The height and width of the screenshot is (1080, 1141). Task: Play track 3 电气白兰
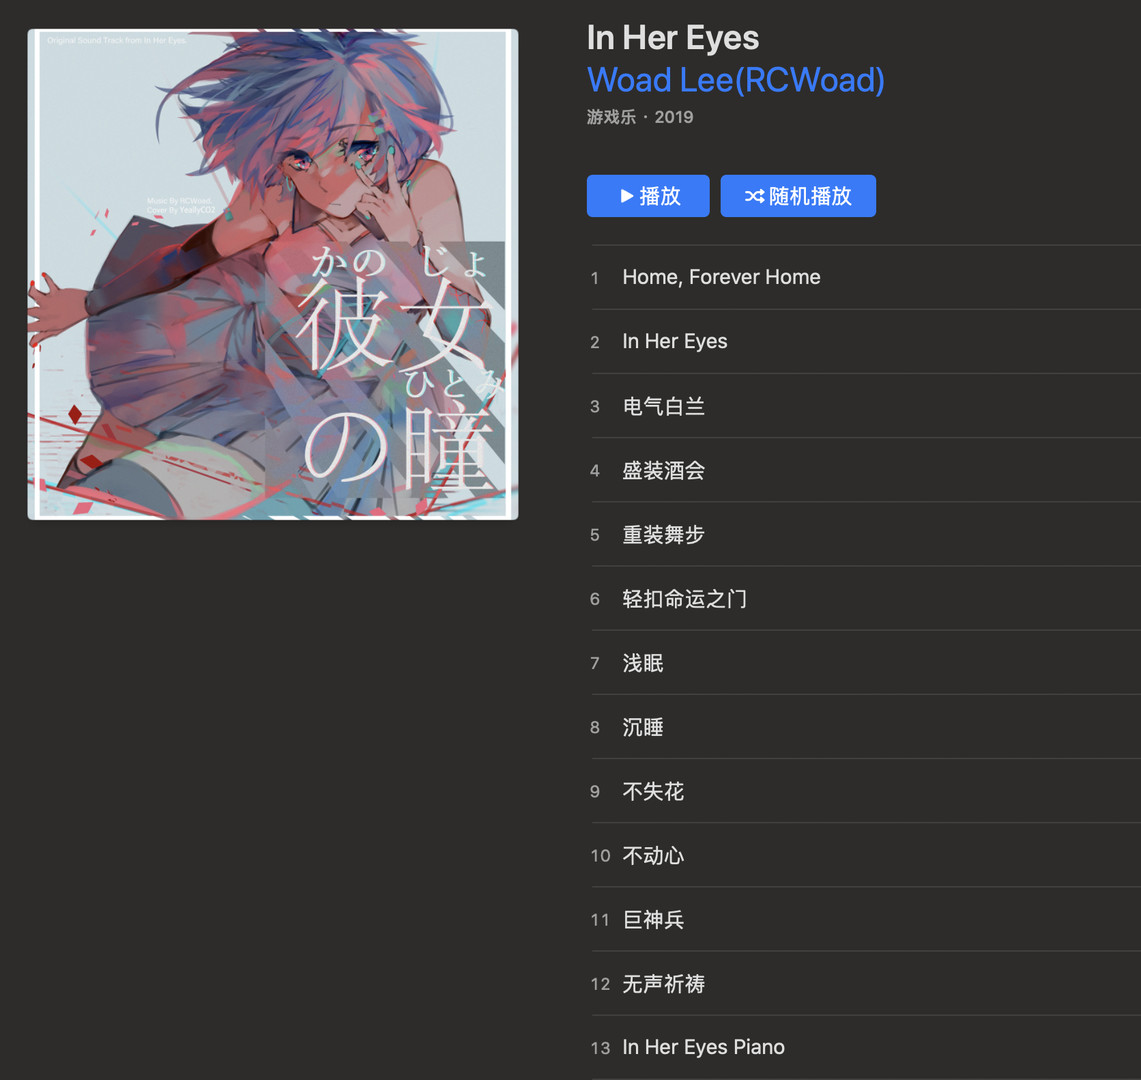[664, 406]
